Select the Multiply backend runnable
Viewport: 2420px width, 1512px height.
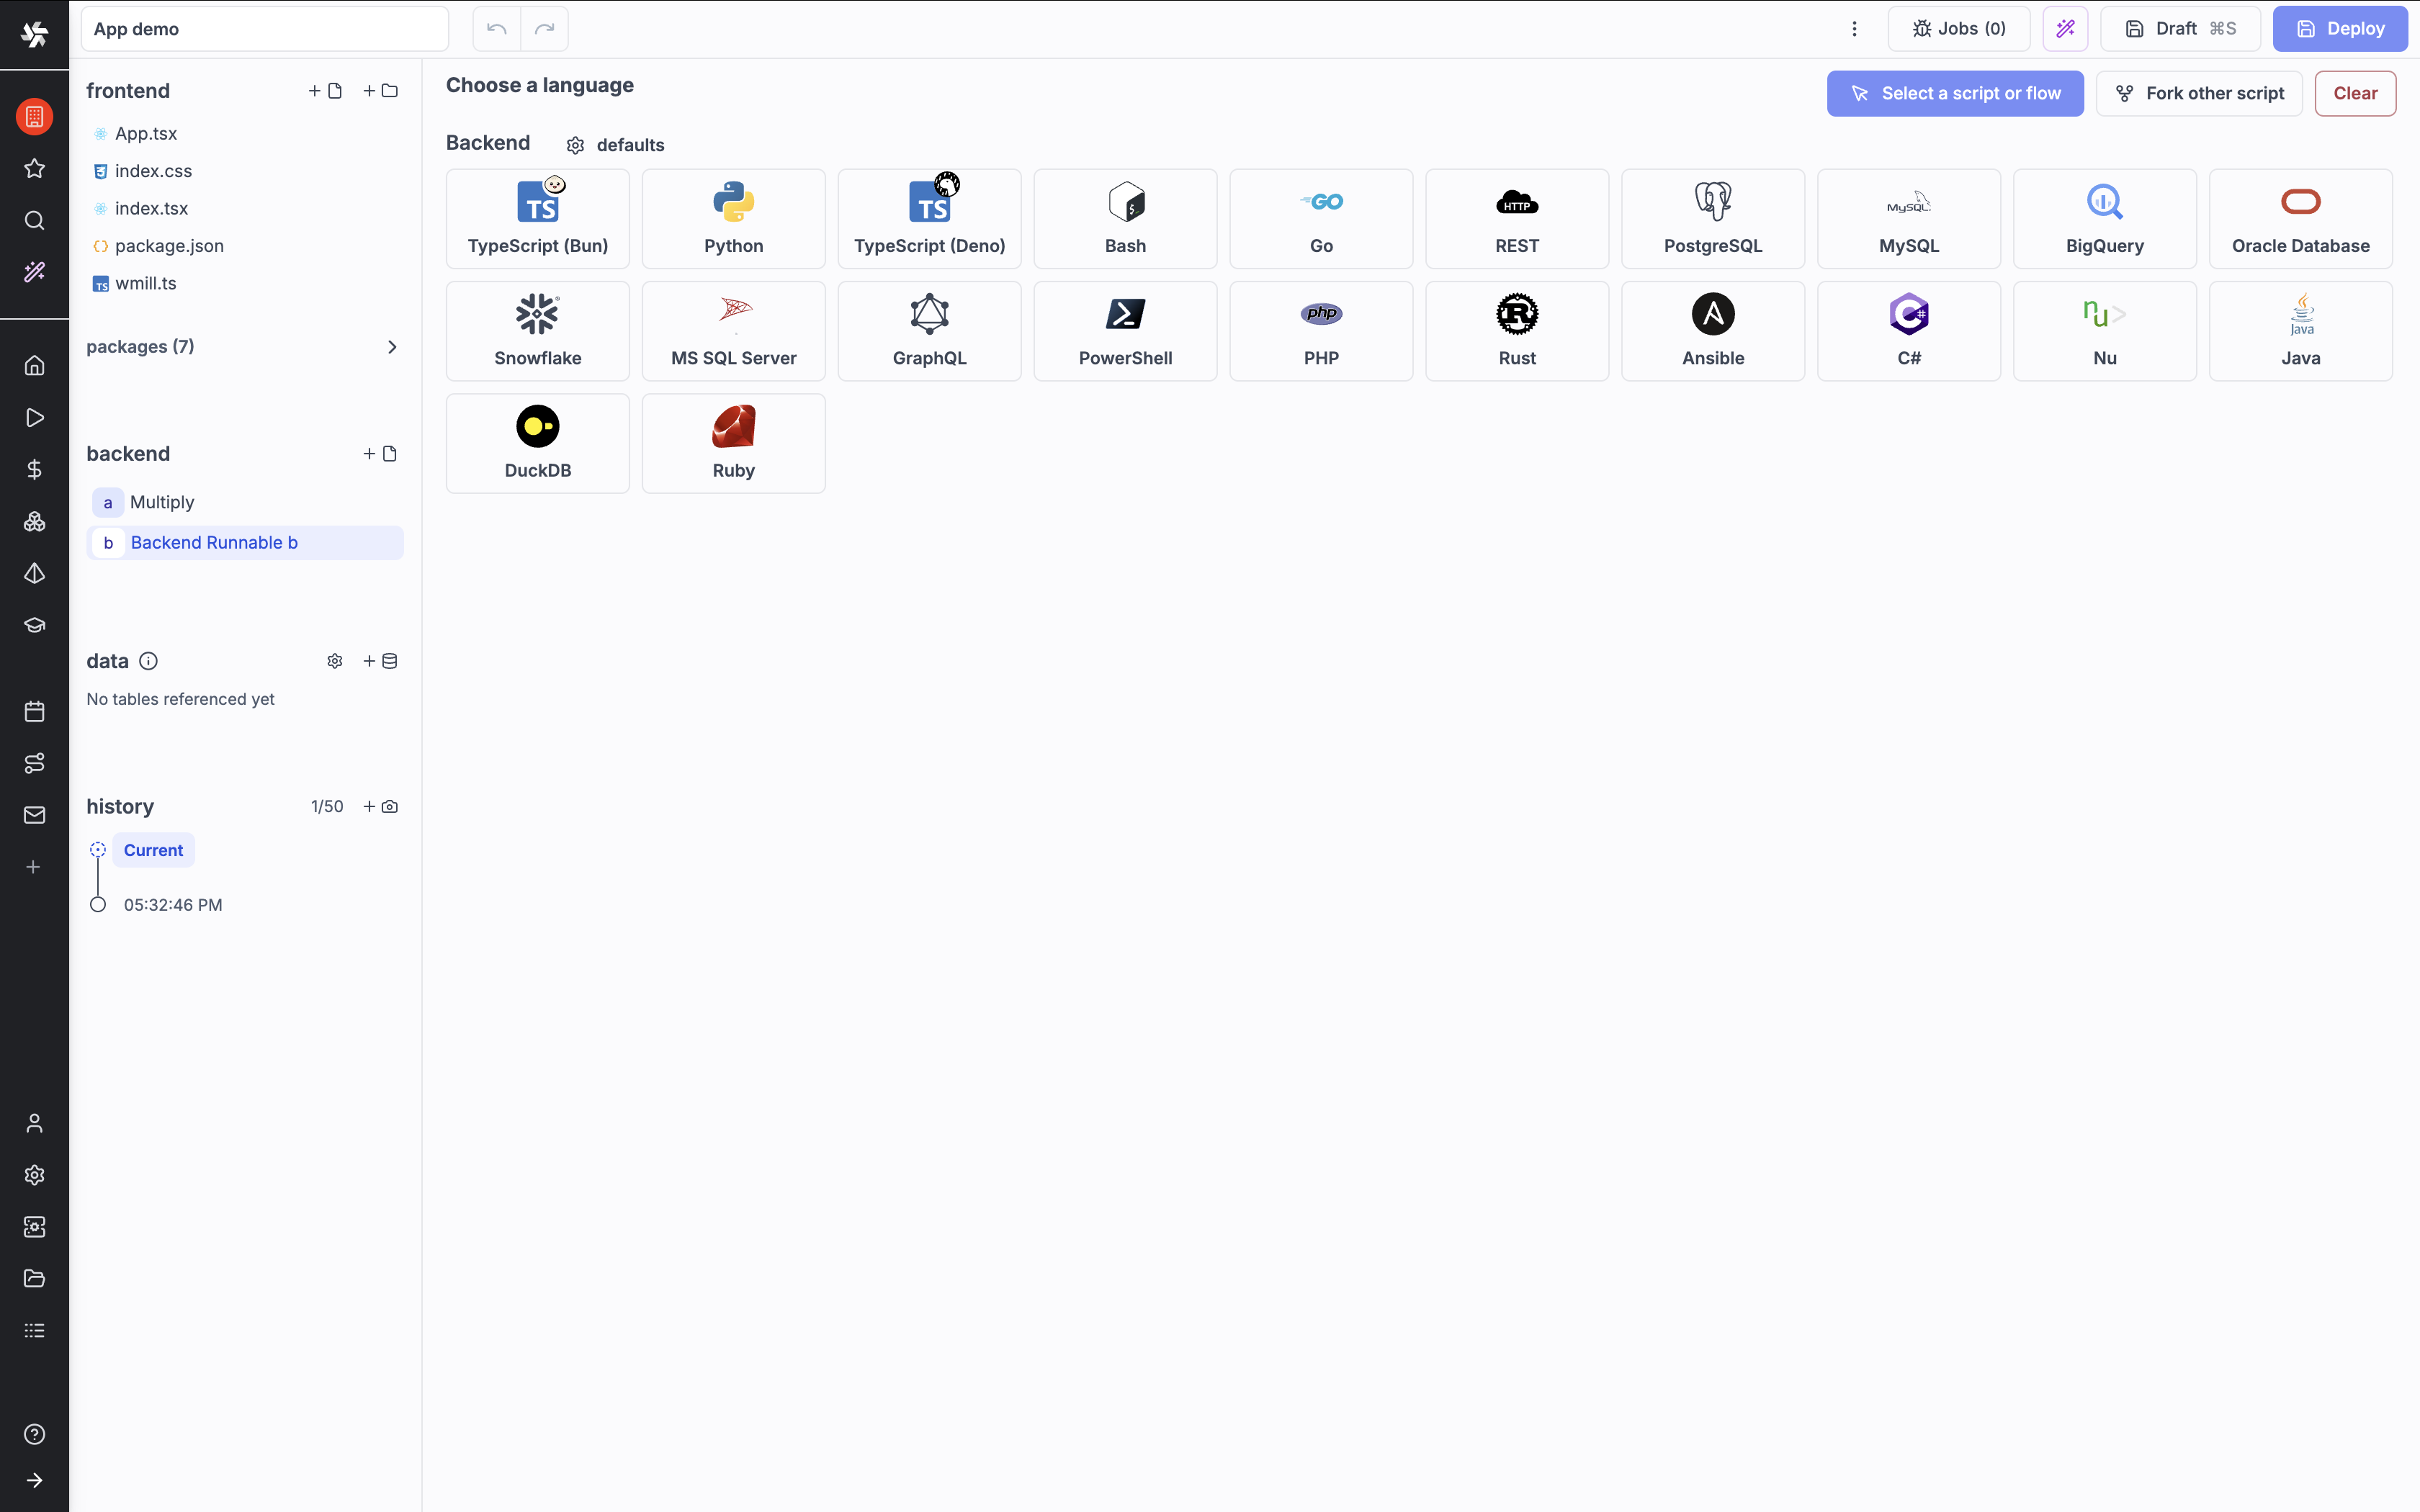(x=162, y=502)
